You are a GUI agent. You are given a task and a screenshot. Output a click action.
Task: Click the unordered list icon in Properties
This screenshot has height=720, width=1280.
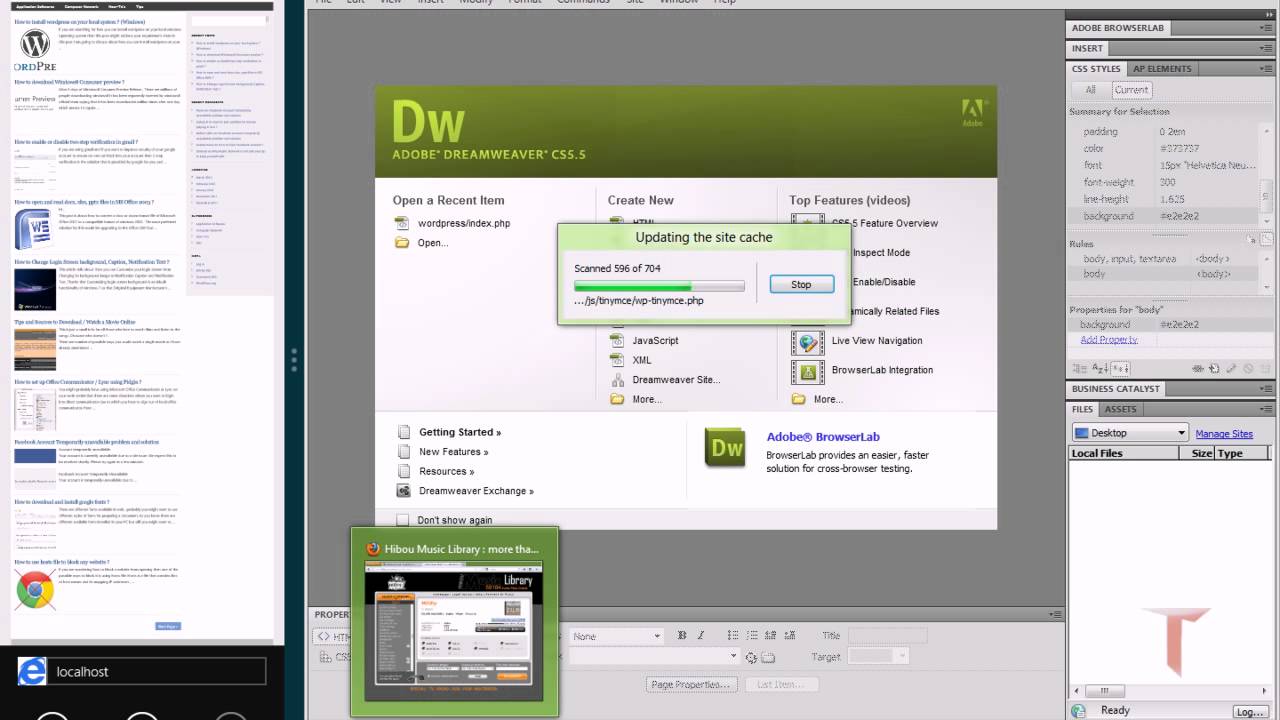733,636
